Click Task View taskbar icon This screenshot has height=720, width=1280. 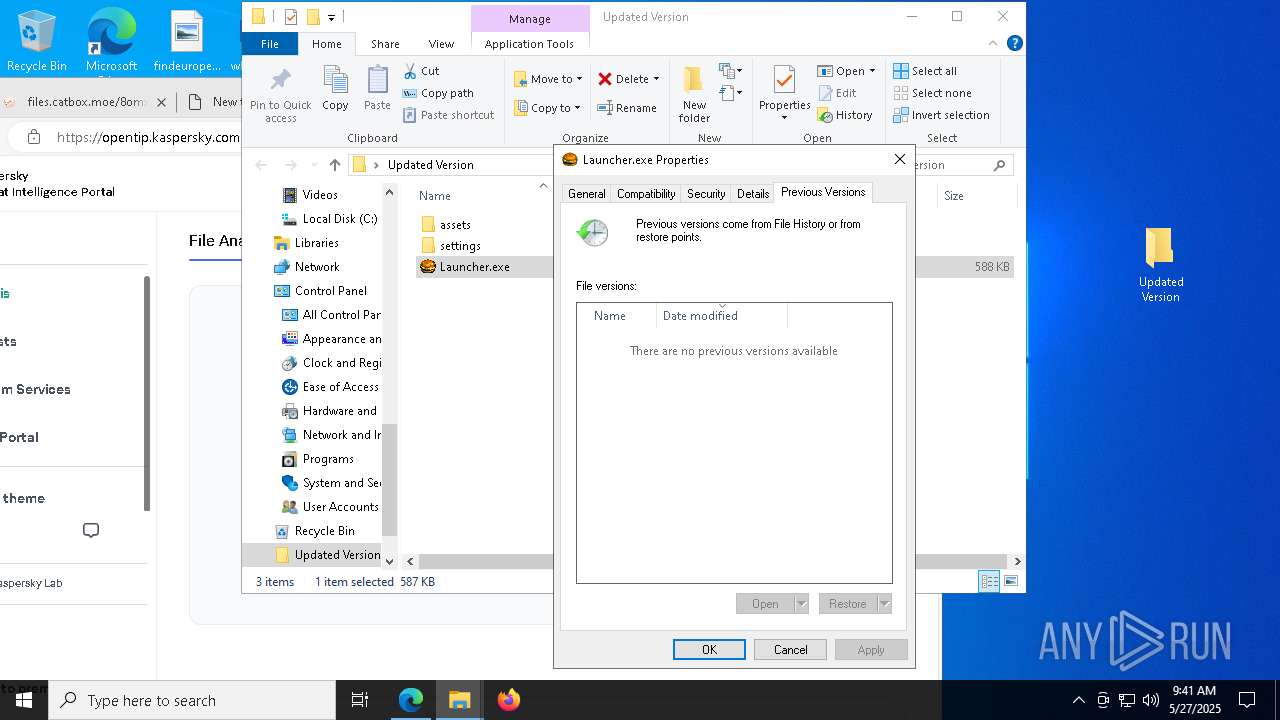tap(360, 700)
